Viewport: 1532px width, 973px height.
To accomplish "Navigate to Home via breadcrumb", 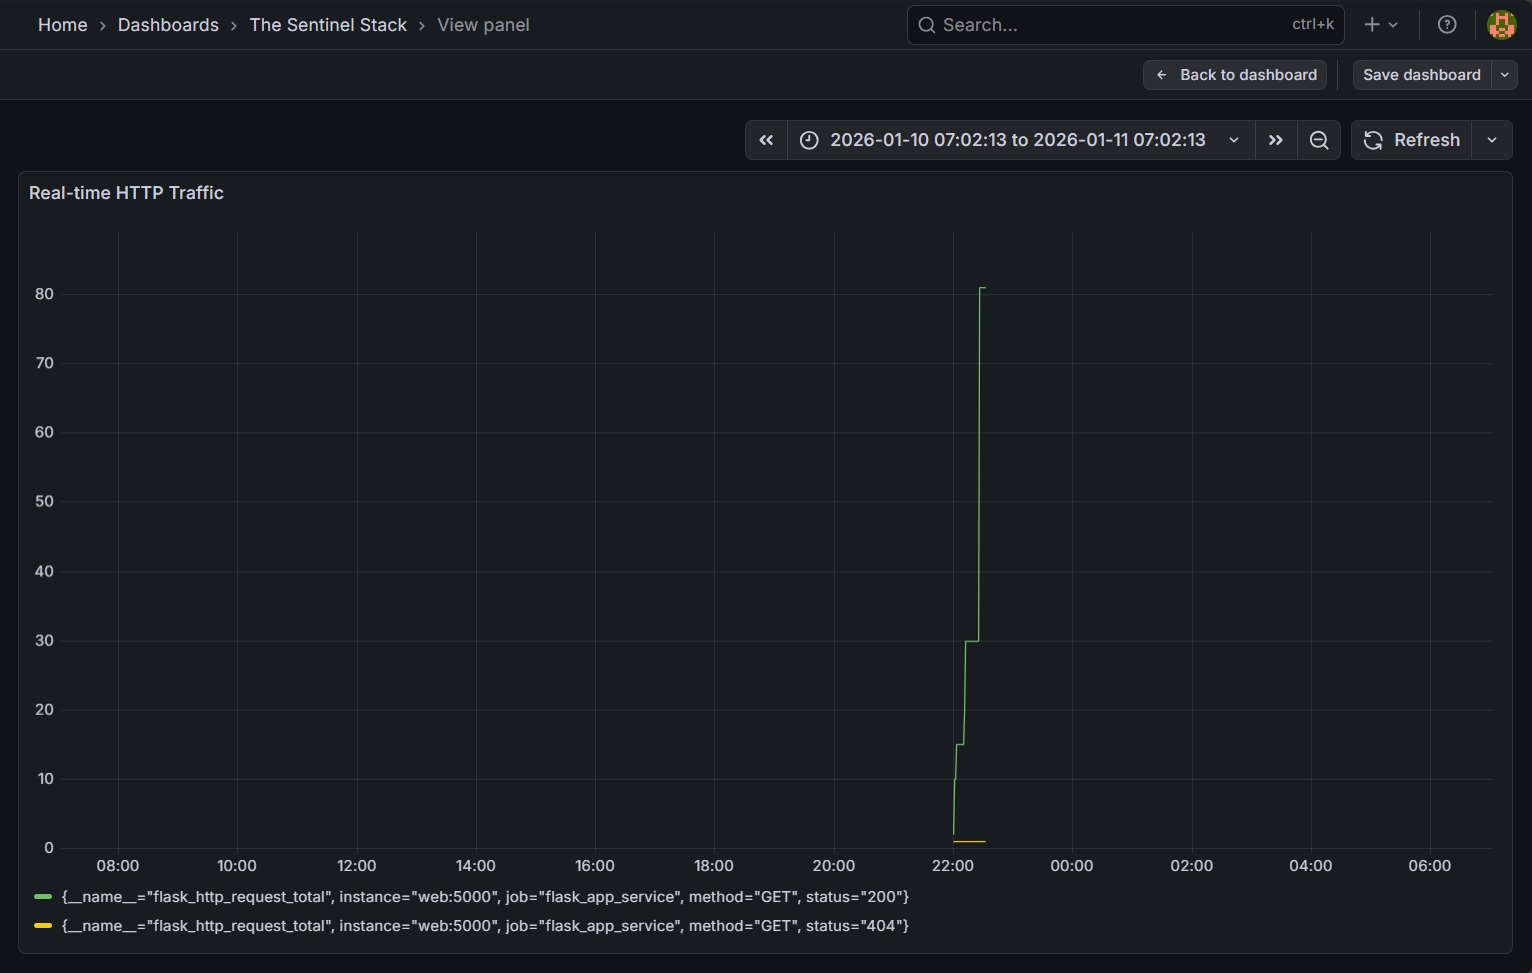I will tap(62, 24).
